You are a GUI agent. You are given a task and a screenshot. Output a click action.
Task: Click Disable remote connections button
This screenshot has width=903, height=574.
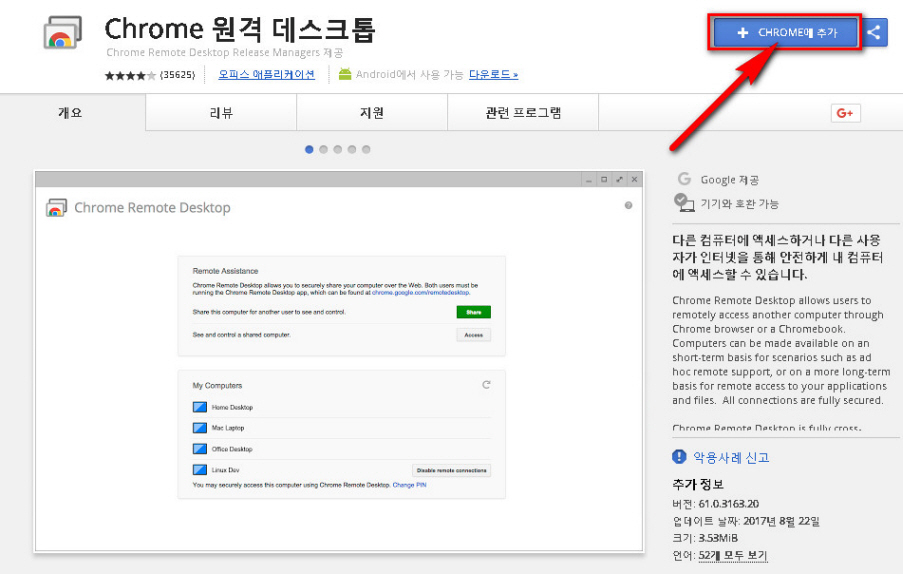(452, 470)
